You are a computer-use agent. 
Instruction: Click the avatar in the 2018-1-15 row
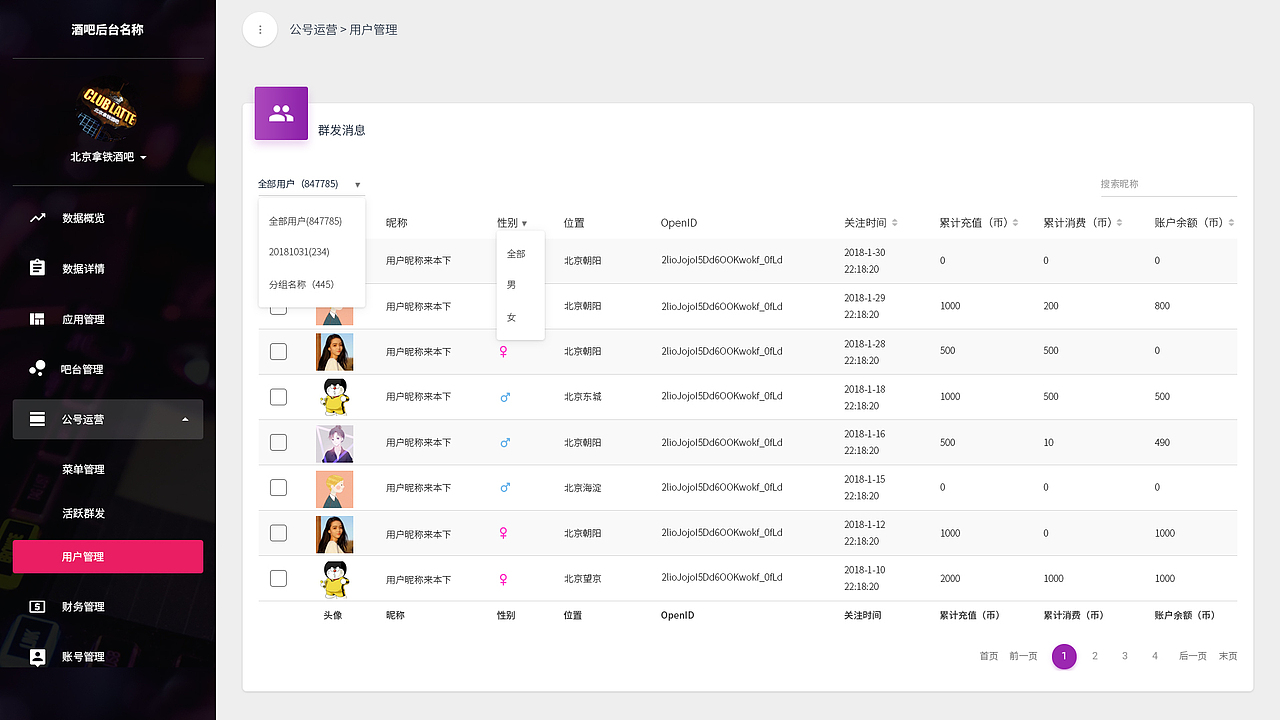point(334,488)
